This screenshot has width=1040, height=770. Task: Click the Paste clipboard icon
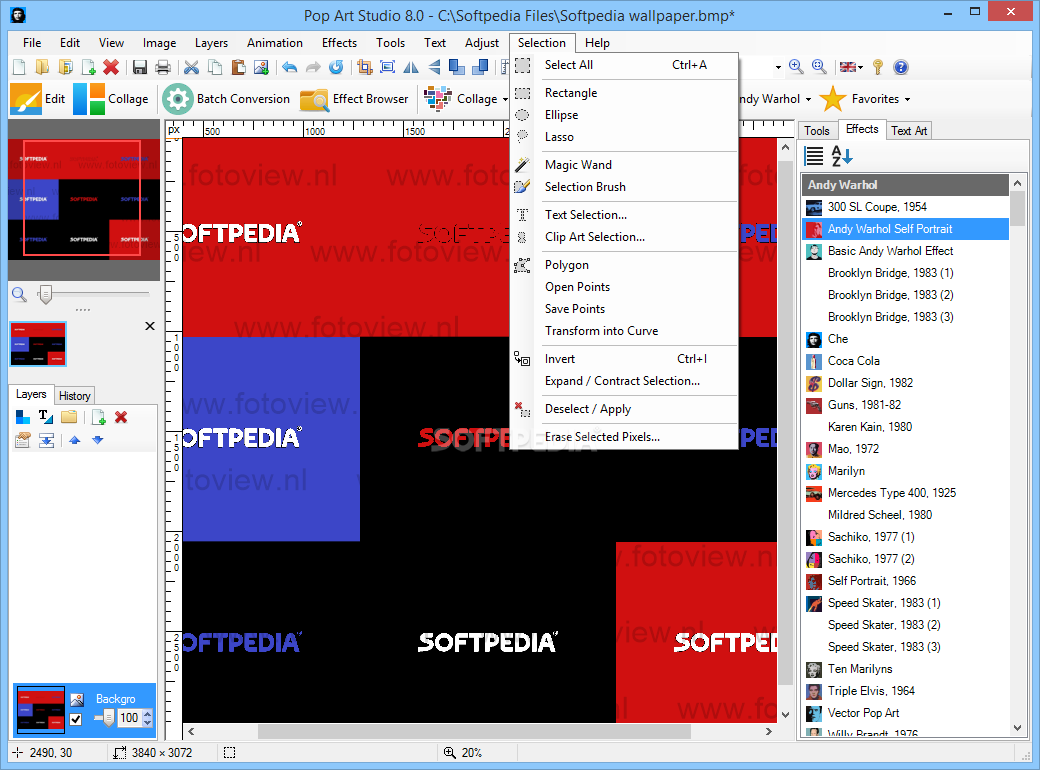[x=238, y=67]
